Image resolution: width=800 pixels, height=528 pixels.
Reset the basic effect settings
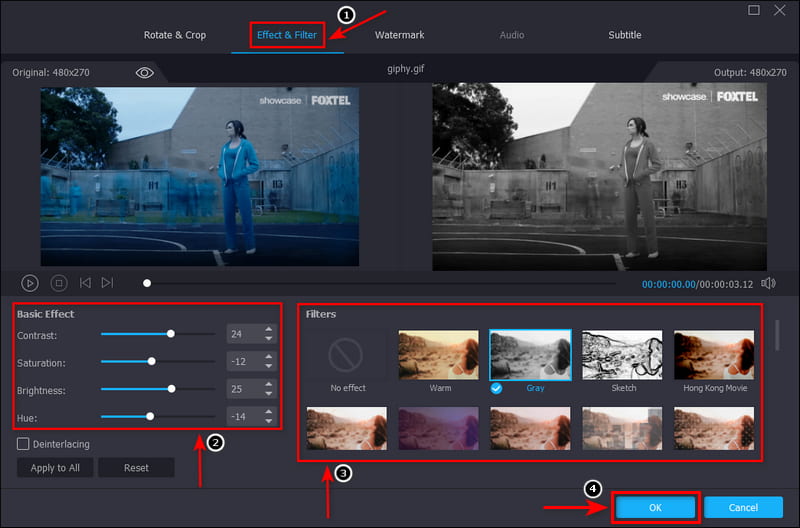tap(136, 468)
